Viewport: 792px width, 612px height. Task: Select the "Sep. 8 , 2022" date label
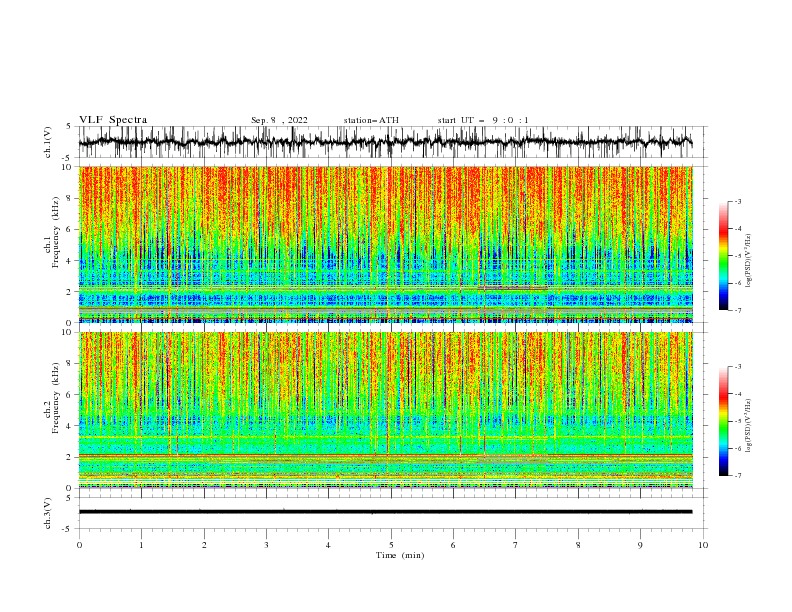coord(279,120)
